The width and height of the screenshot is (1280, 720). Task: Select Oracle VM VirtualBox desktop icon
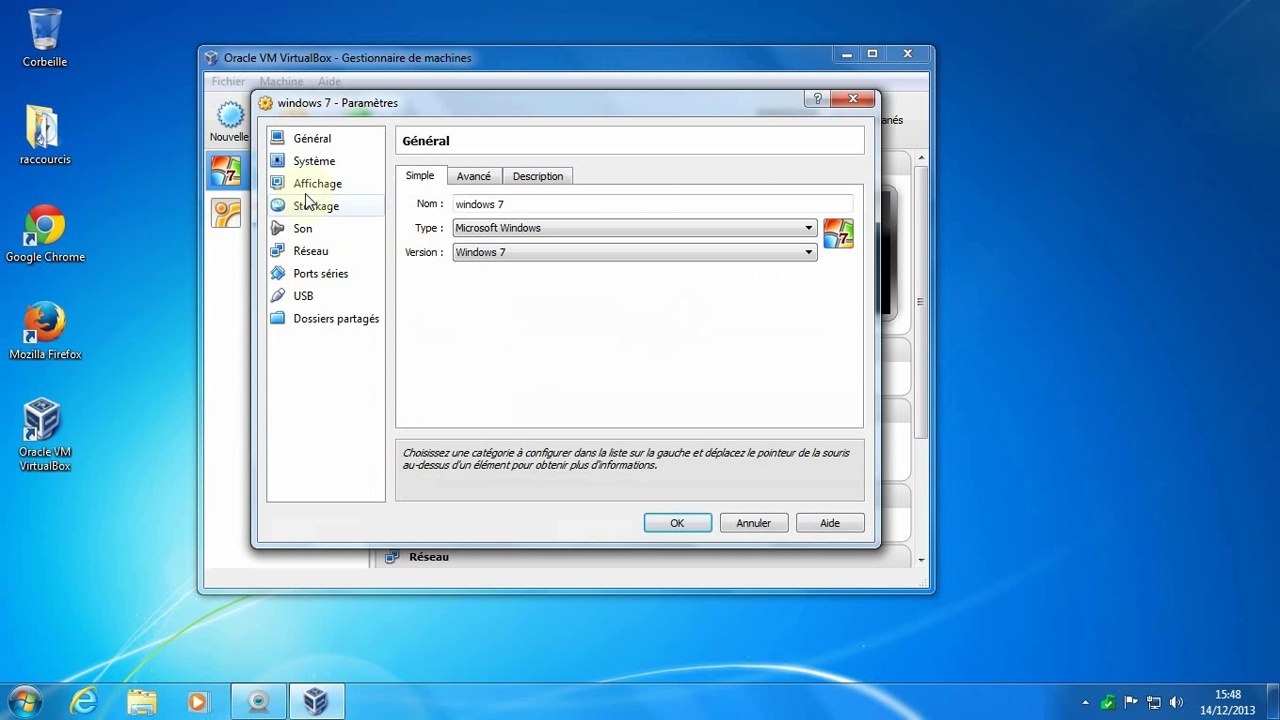pos(45,435)
